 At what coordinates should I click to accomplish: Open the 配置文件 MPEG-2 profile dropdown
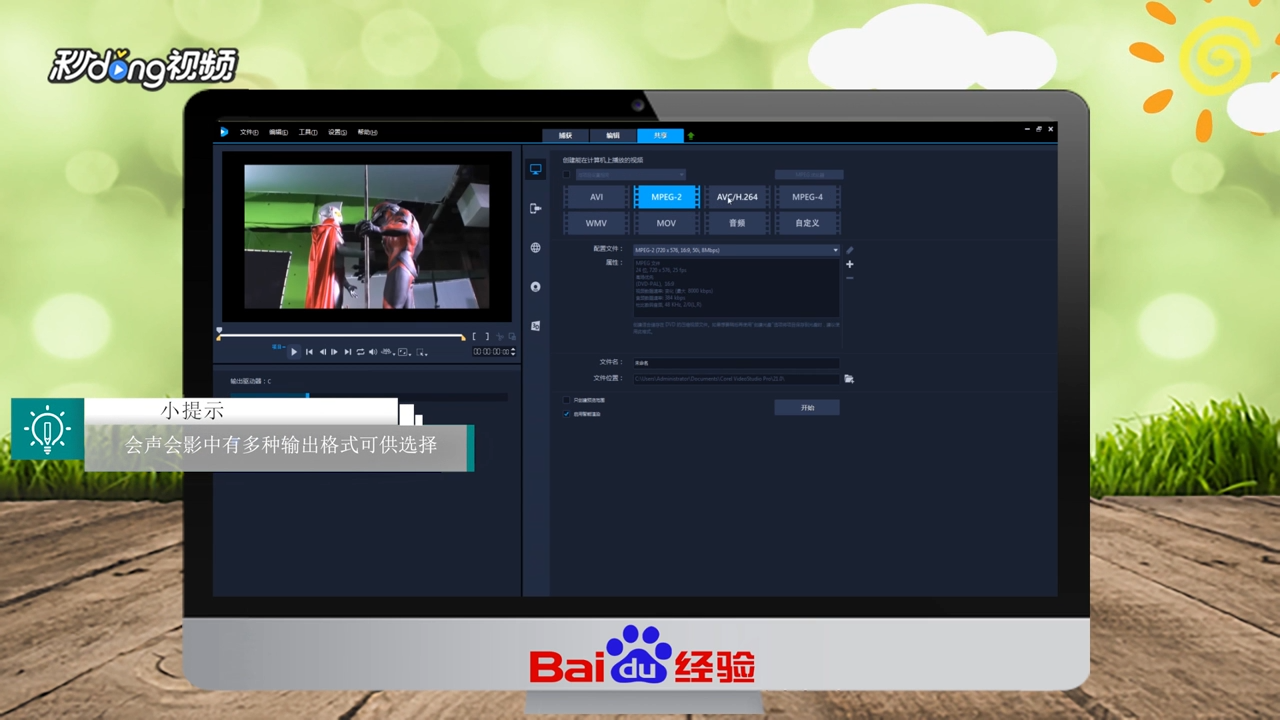coord(736,250)
